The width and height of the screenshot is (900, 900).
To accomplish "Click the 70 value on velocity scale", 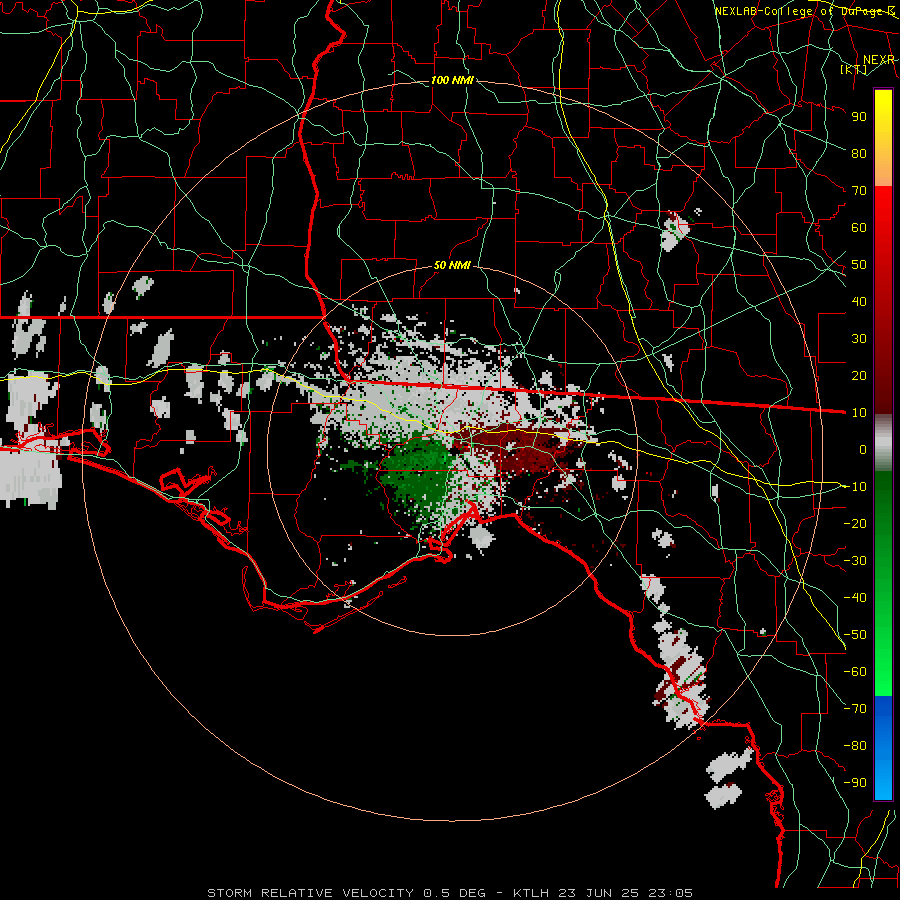I will 859,191.
